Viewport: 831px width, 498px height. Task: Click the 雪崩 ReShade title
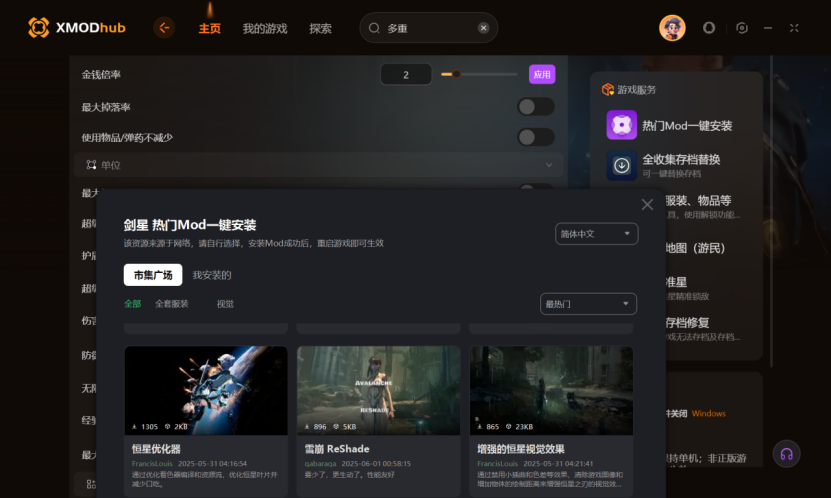click(x=337, y=449)
